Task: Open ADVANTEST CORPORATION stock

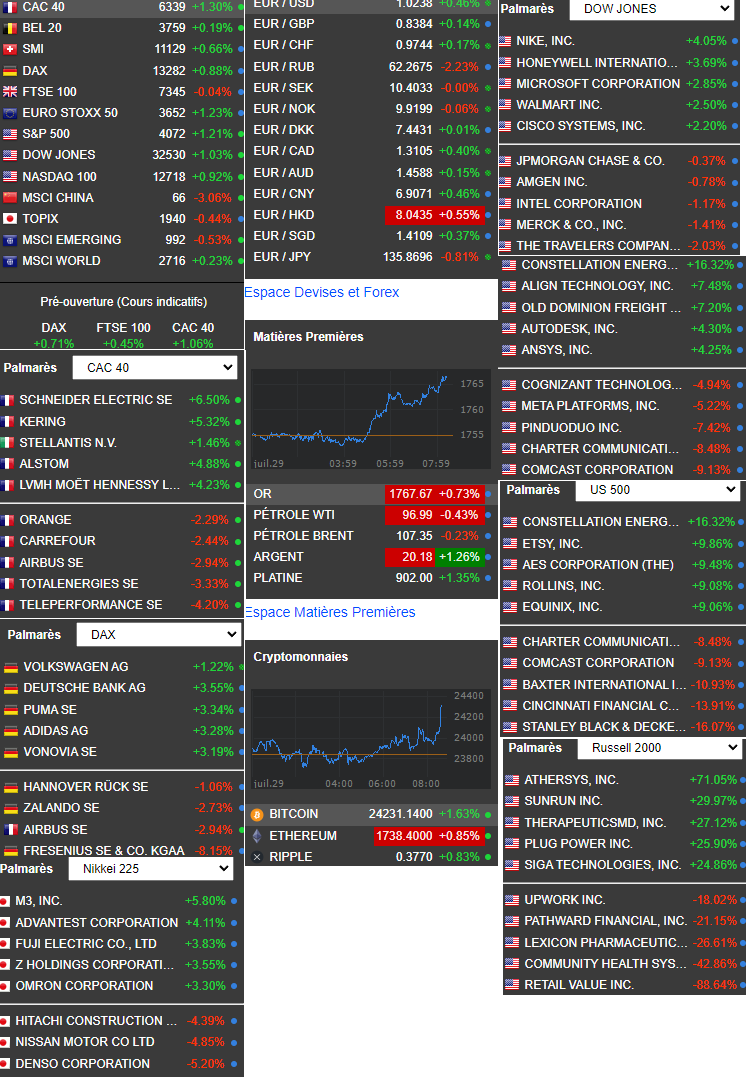Action: (x=120, y=922)
